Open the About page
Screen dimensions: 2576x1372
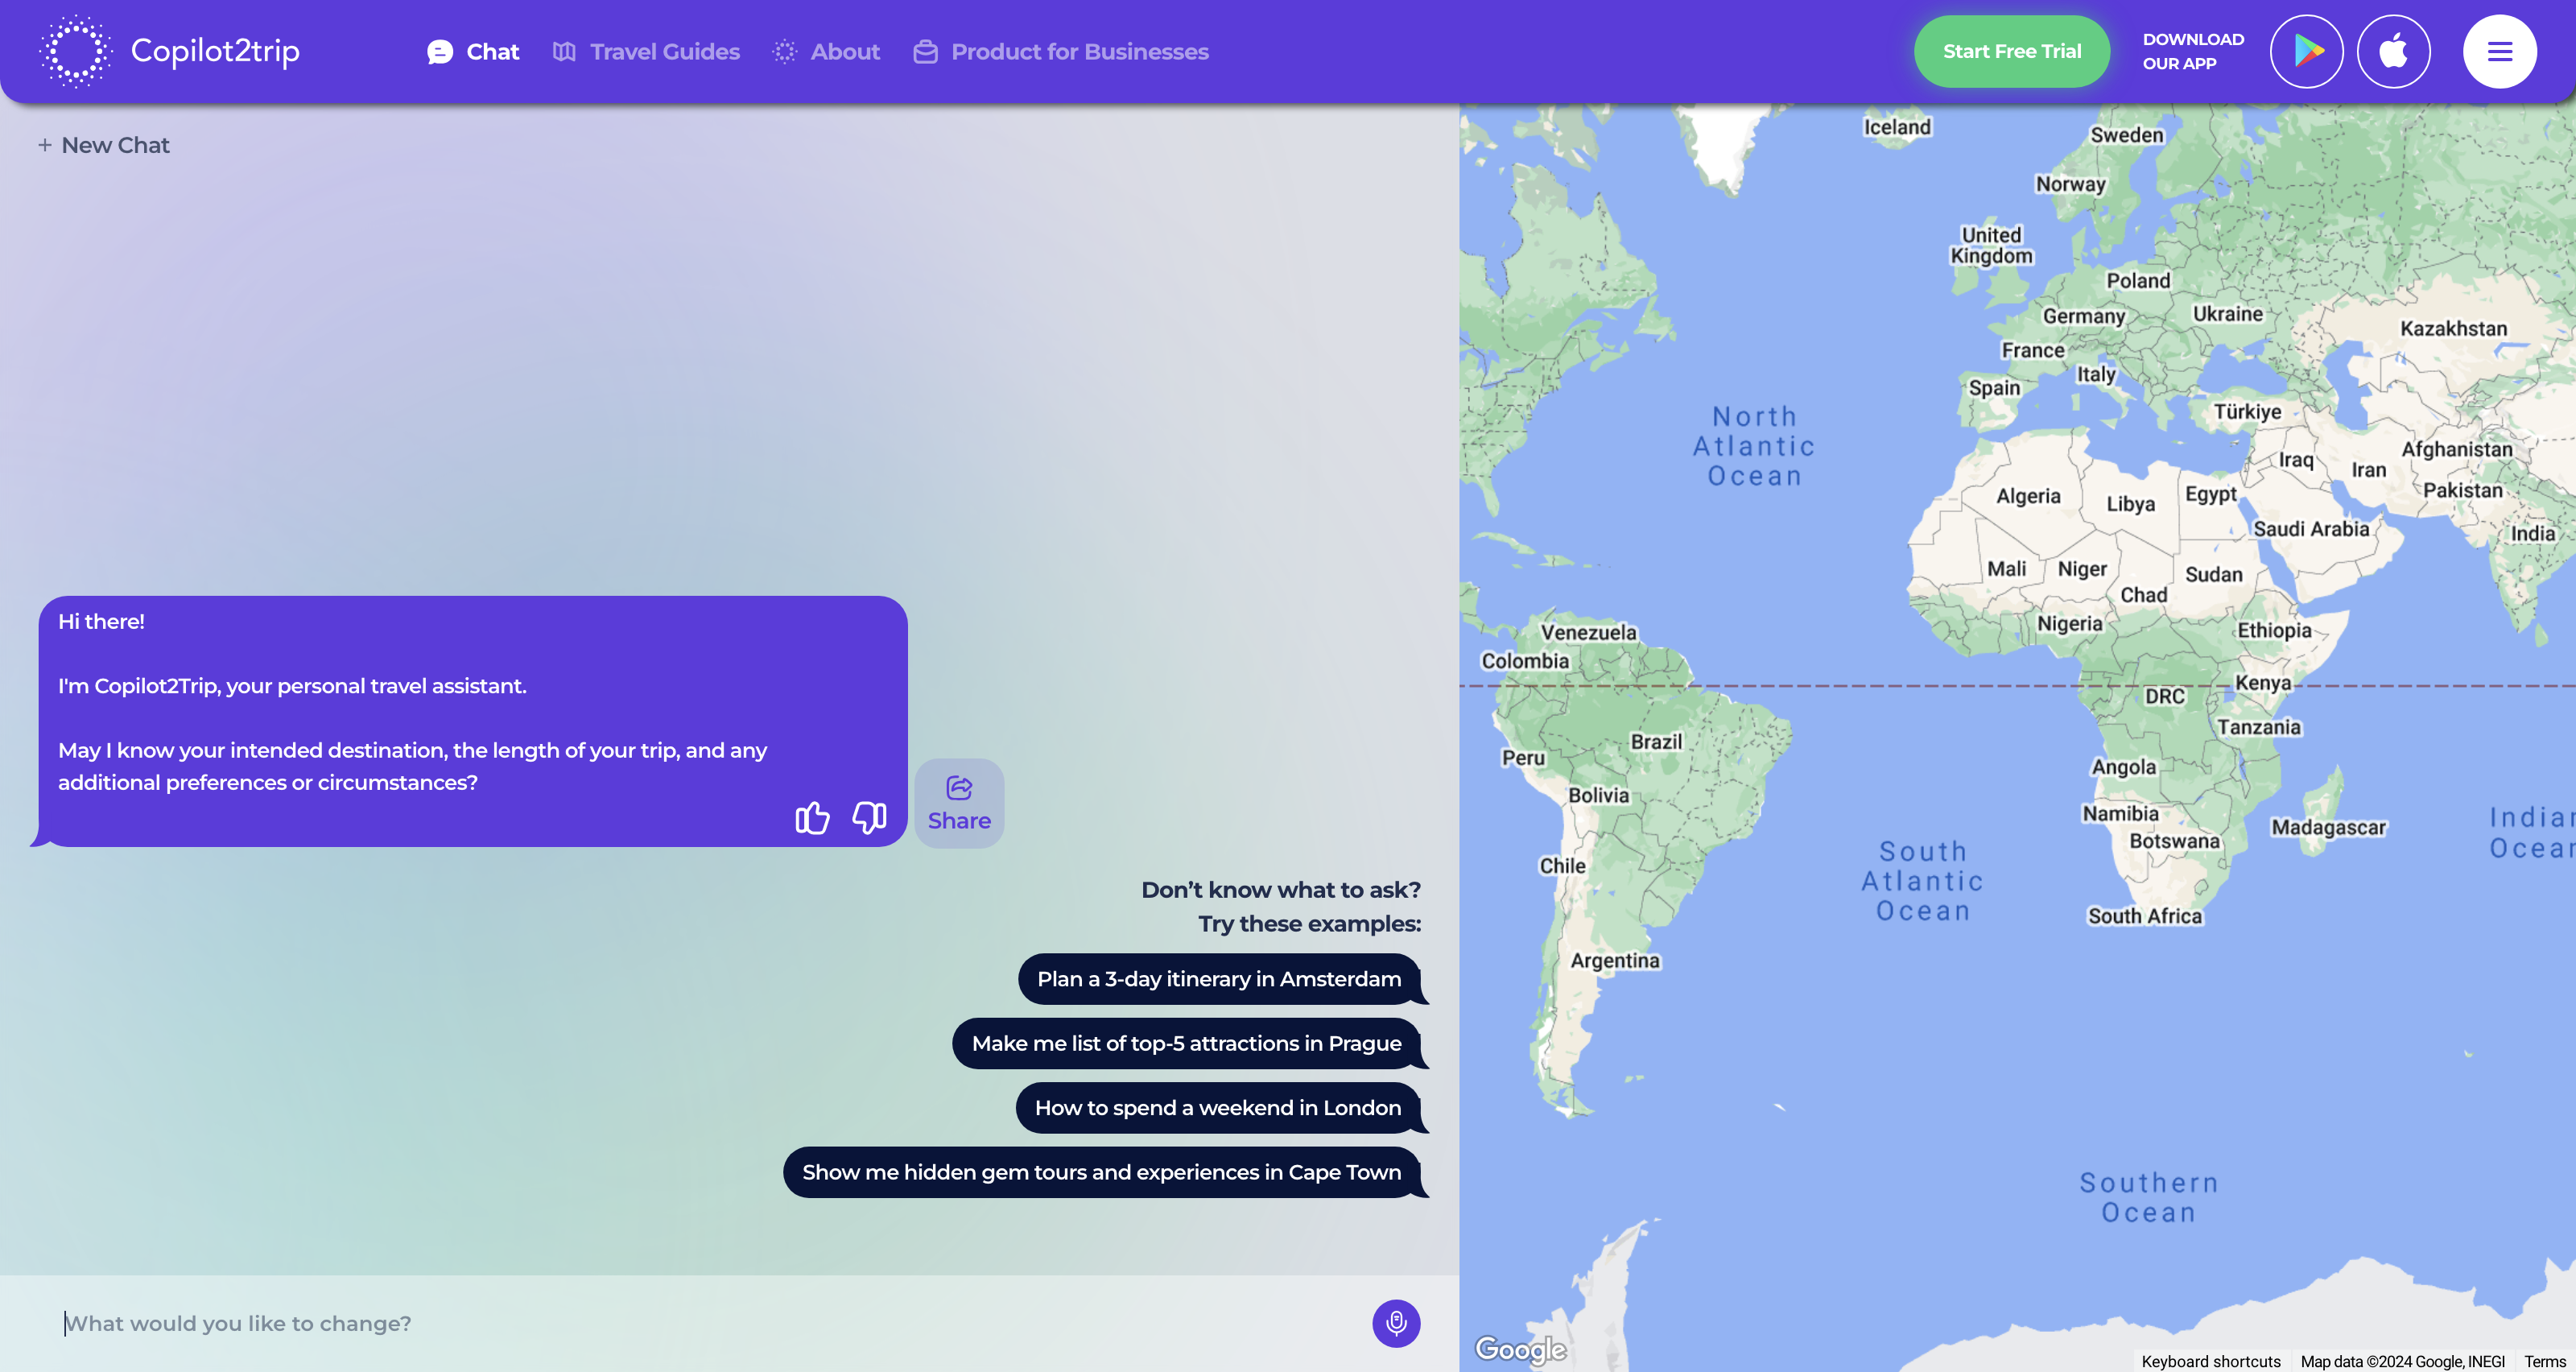(826, 51)
